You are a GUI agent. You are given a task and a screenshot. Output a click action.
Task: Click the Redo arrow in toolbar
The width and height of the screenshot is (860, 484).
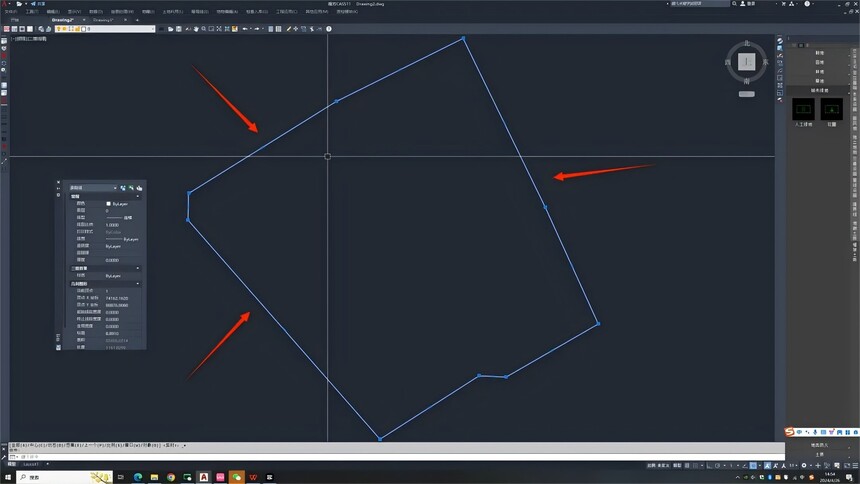[x=256, y=29]
